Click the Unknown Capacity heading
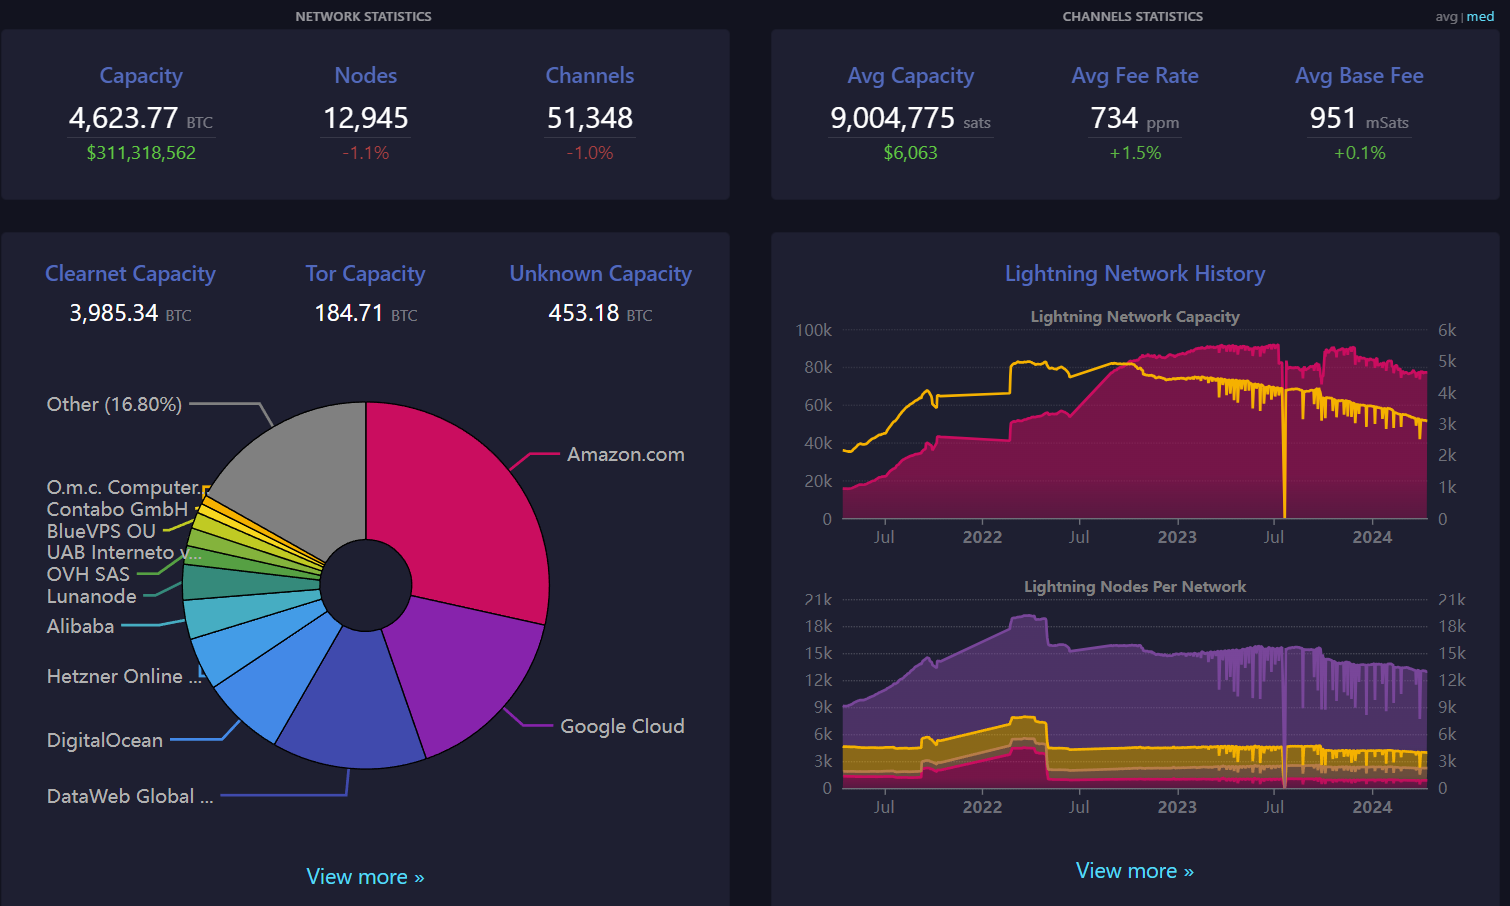Screen dimensions: 1510x906 coord(600,274)
